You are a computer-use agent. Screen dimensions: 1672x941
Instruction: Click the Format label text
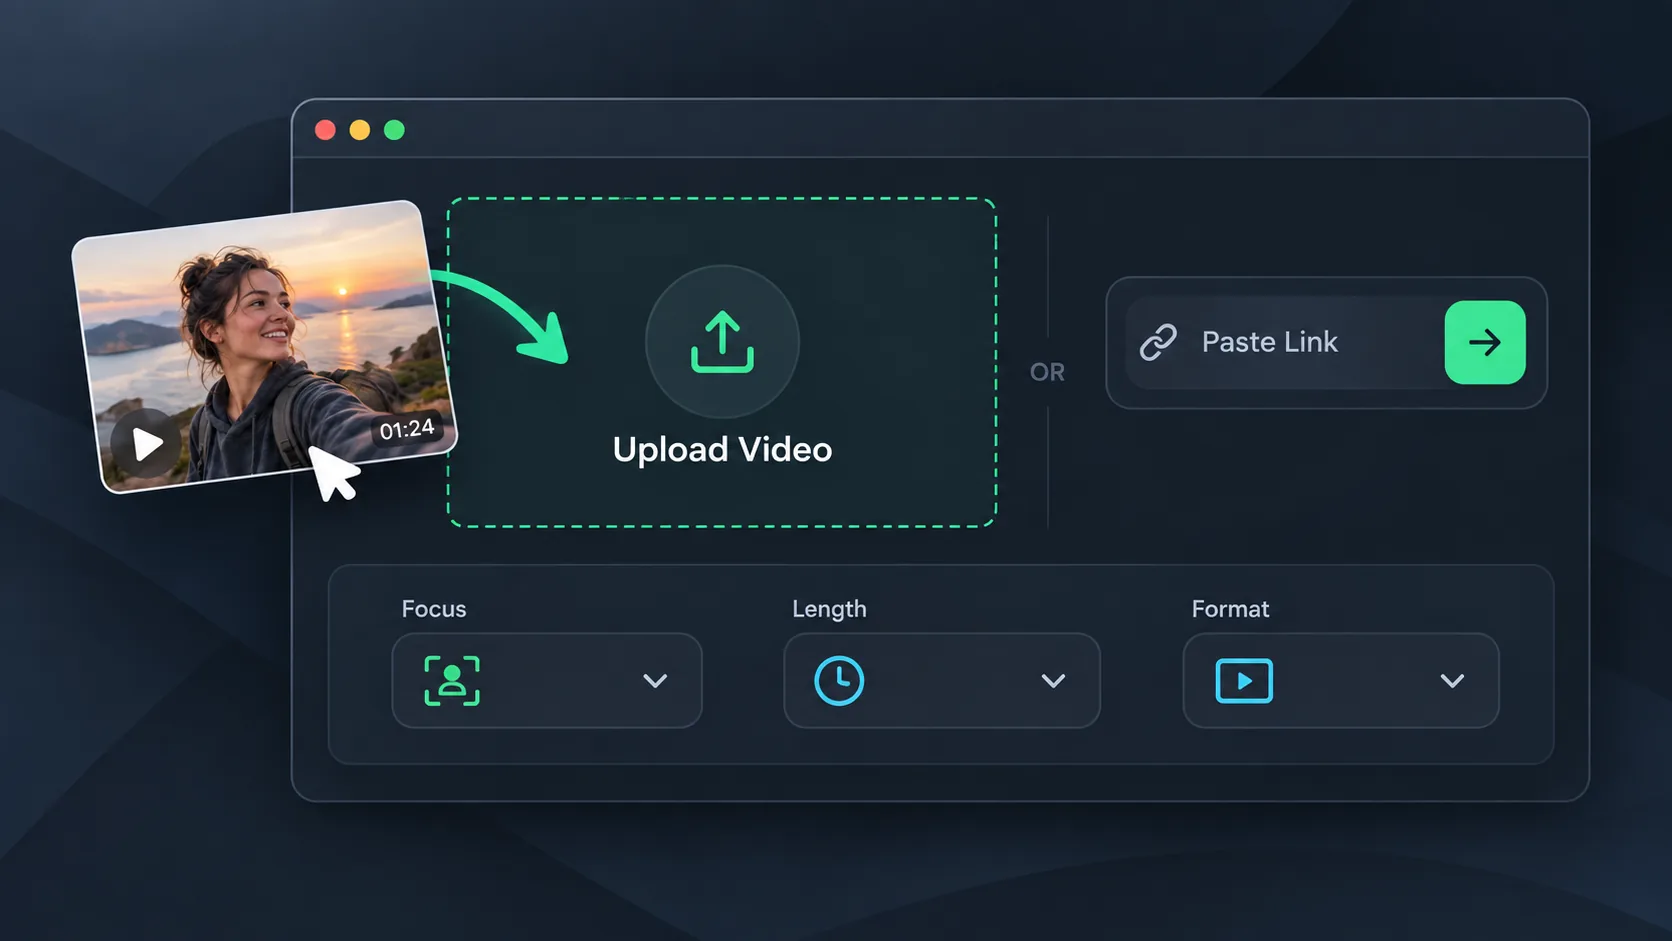[x=1230, y=609]
